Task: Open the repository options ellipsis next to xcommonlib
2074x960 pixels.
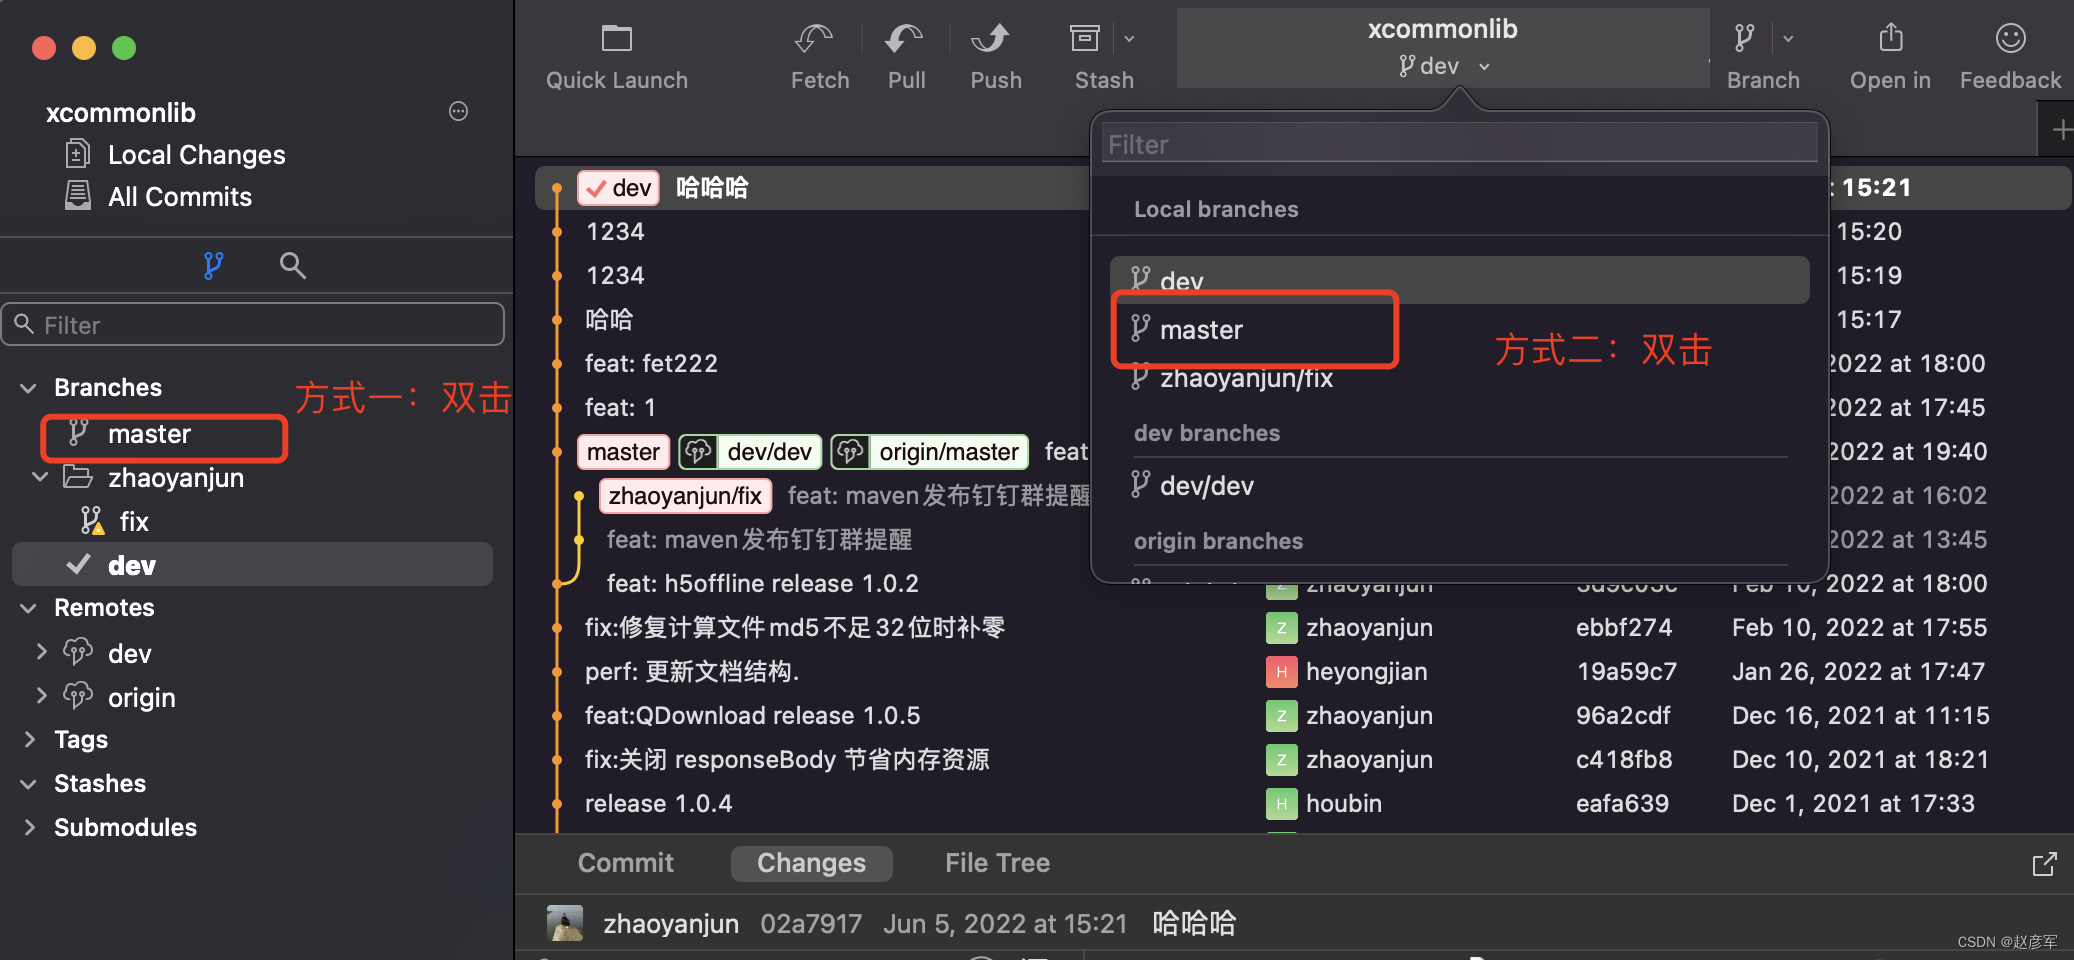Action: click(458, 111)
